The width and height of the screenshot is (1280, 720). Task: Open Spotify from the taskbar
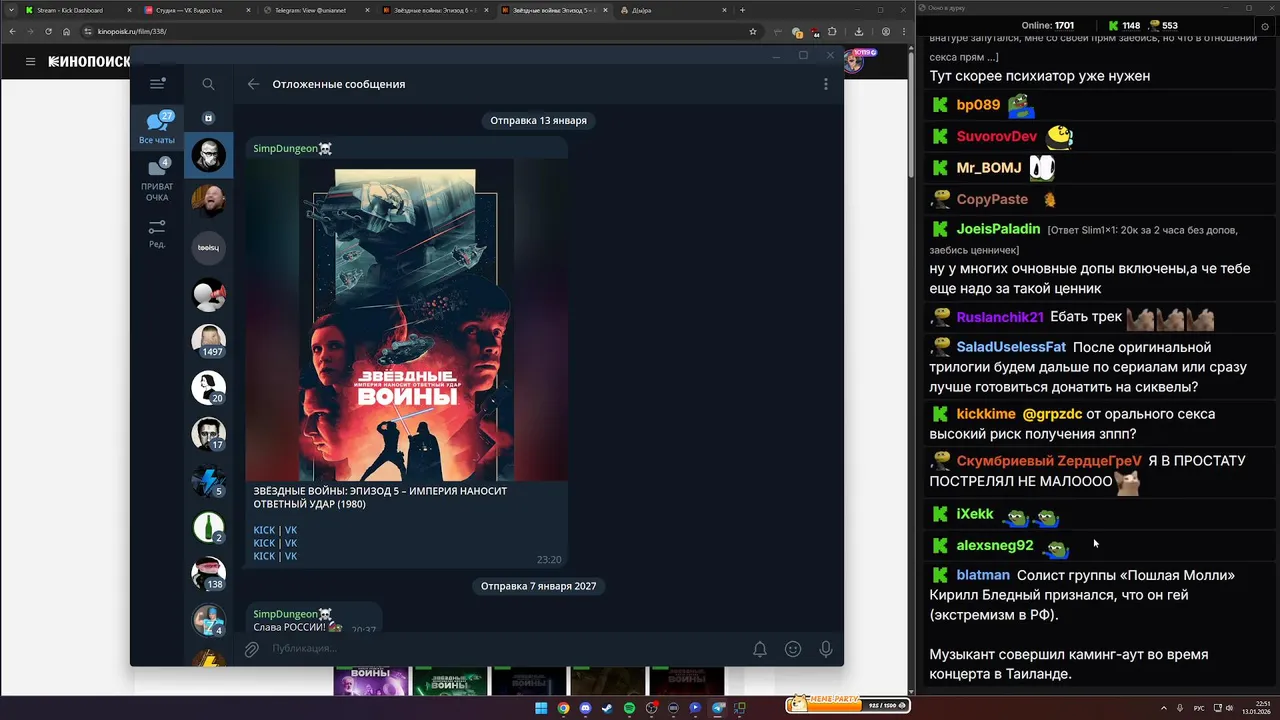pos(629,708)
